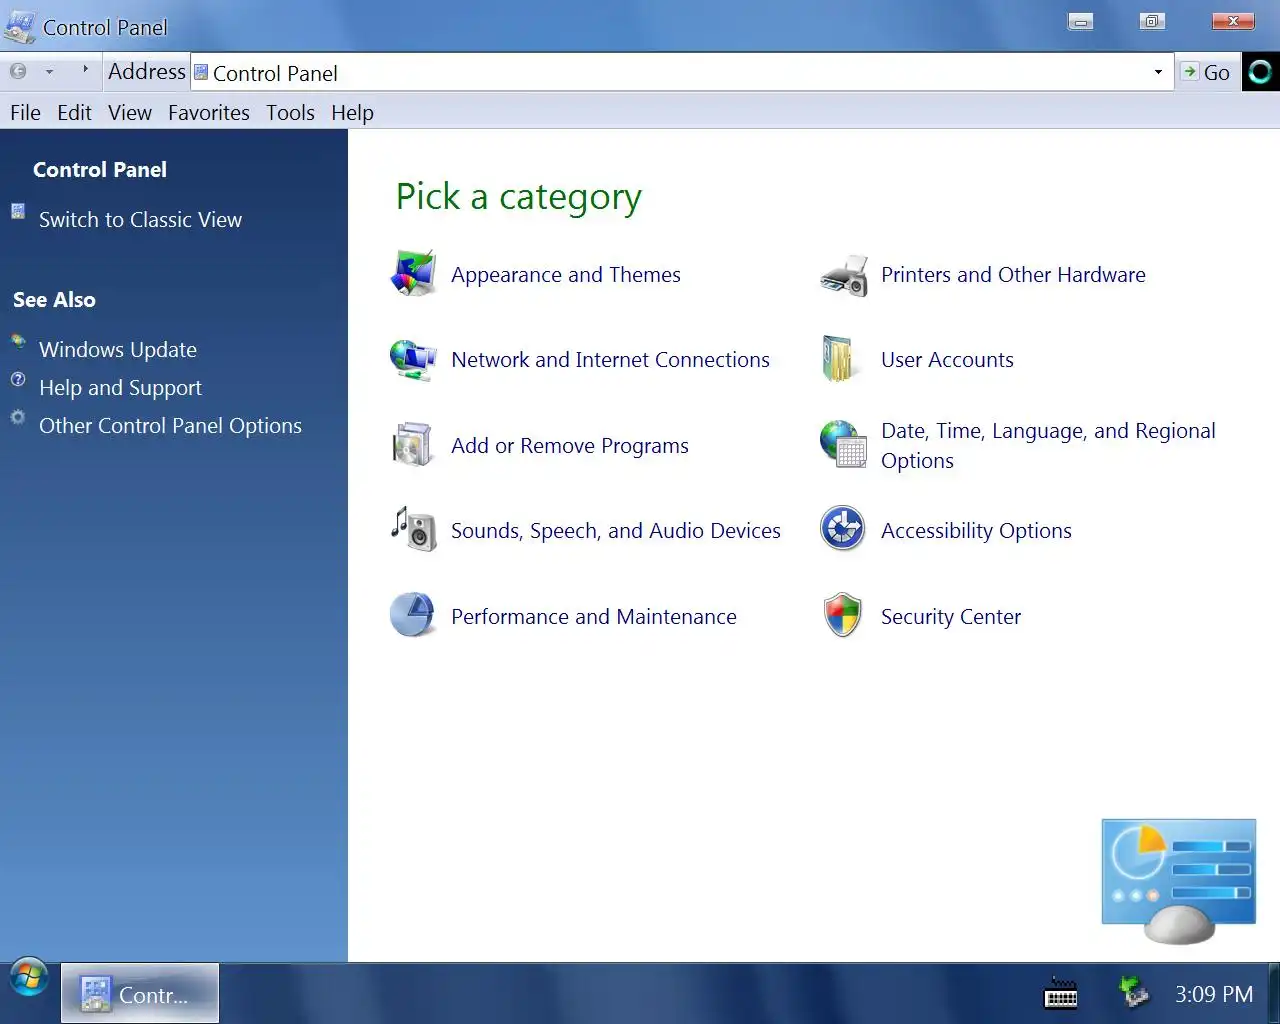
Task: Click the Accessibility Options icon
Action: tap(843, 530)
